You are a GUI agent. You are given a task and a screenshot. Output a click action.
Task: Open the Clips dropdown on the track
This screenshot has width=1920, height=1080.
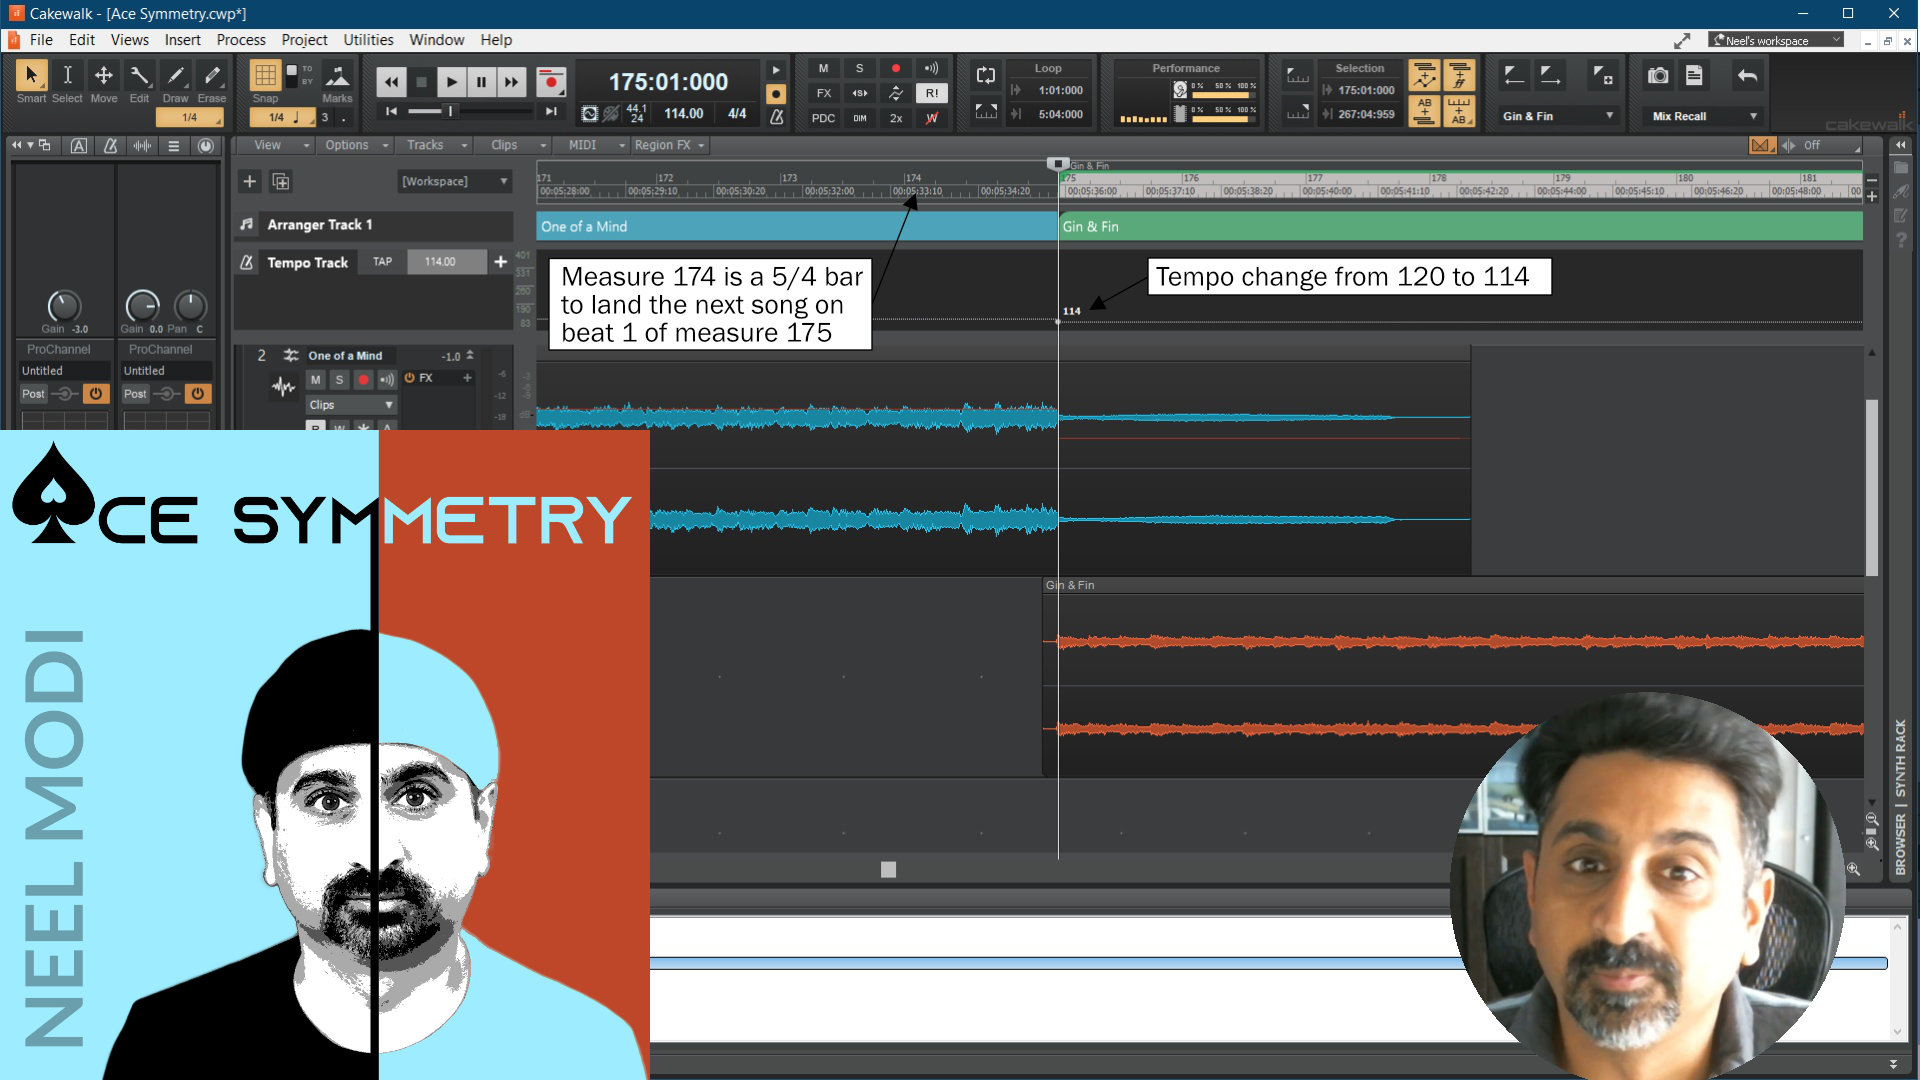point(350,405)
